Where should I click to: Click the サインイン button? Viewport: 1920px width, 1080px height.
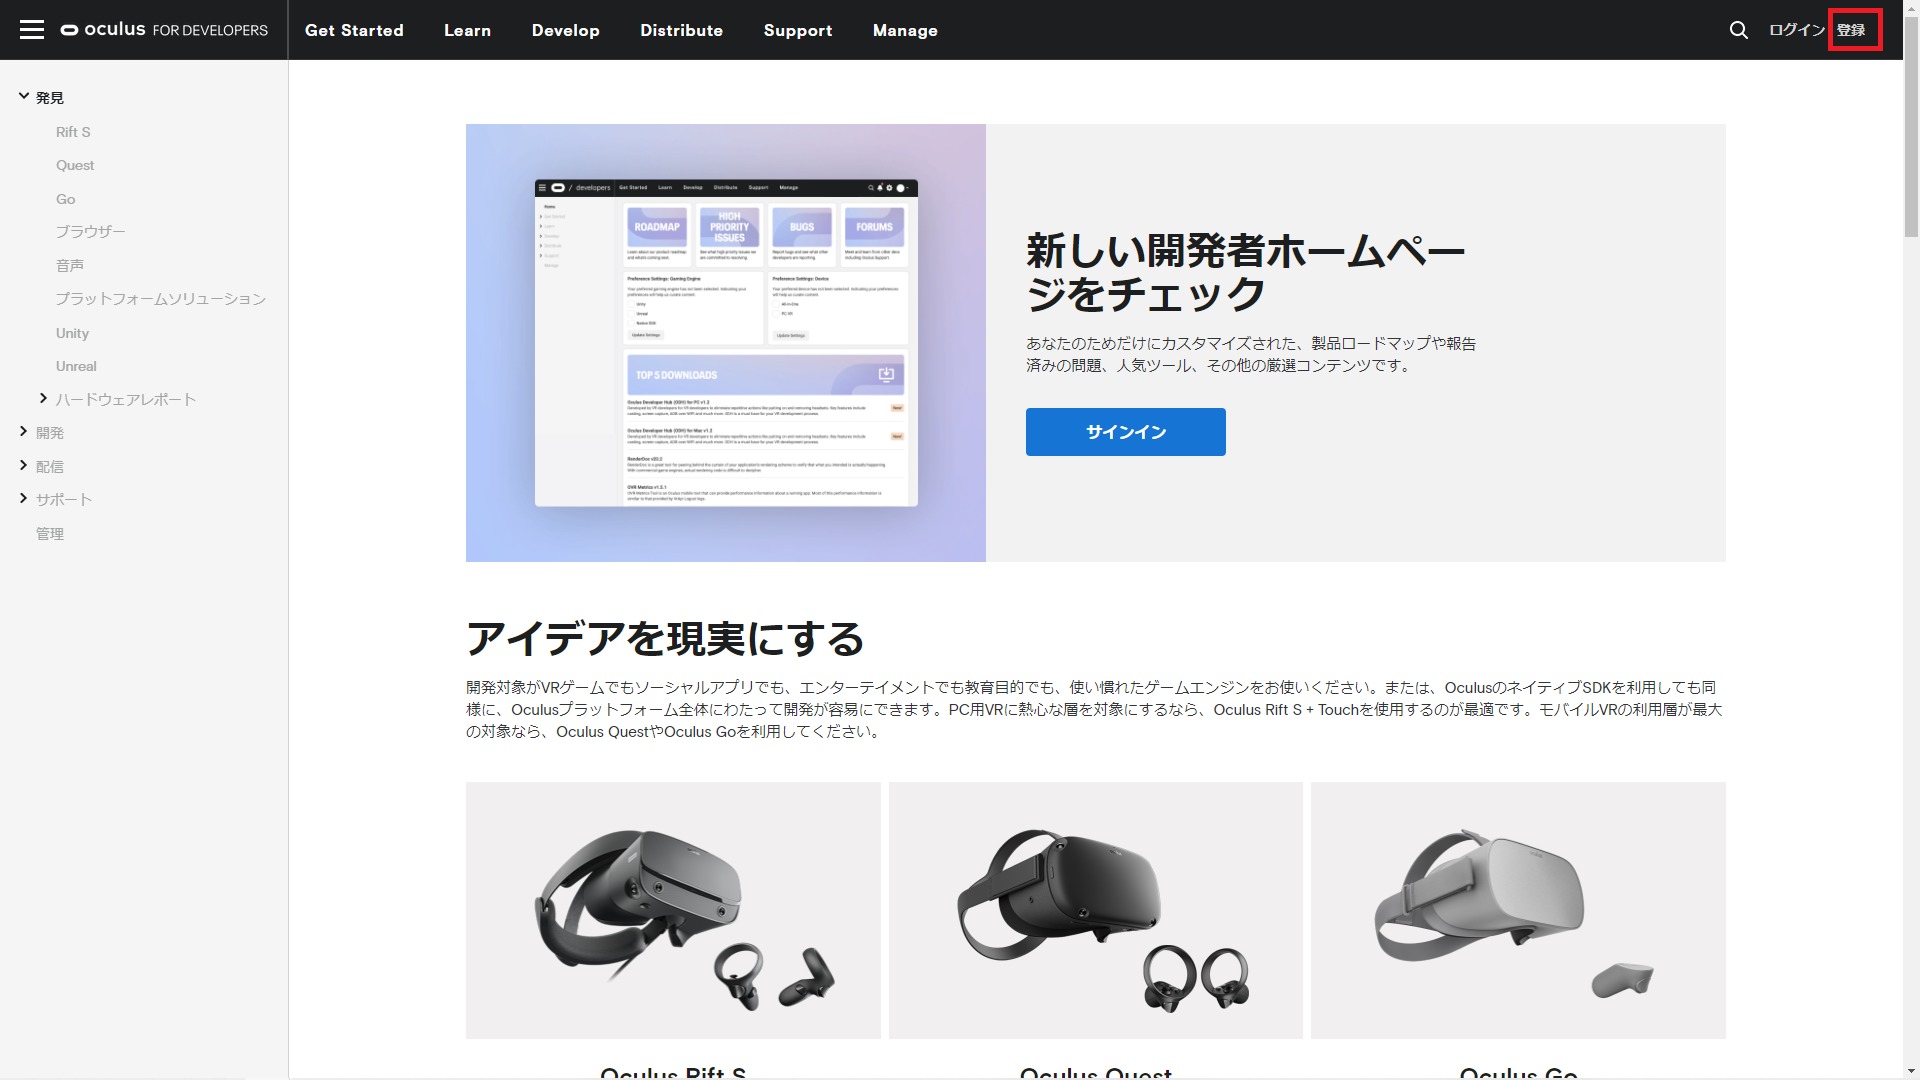tap(1125, 432)
